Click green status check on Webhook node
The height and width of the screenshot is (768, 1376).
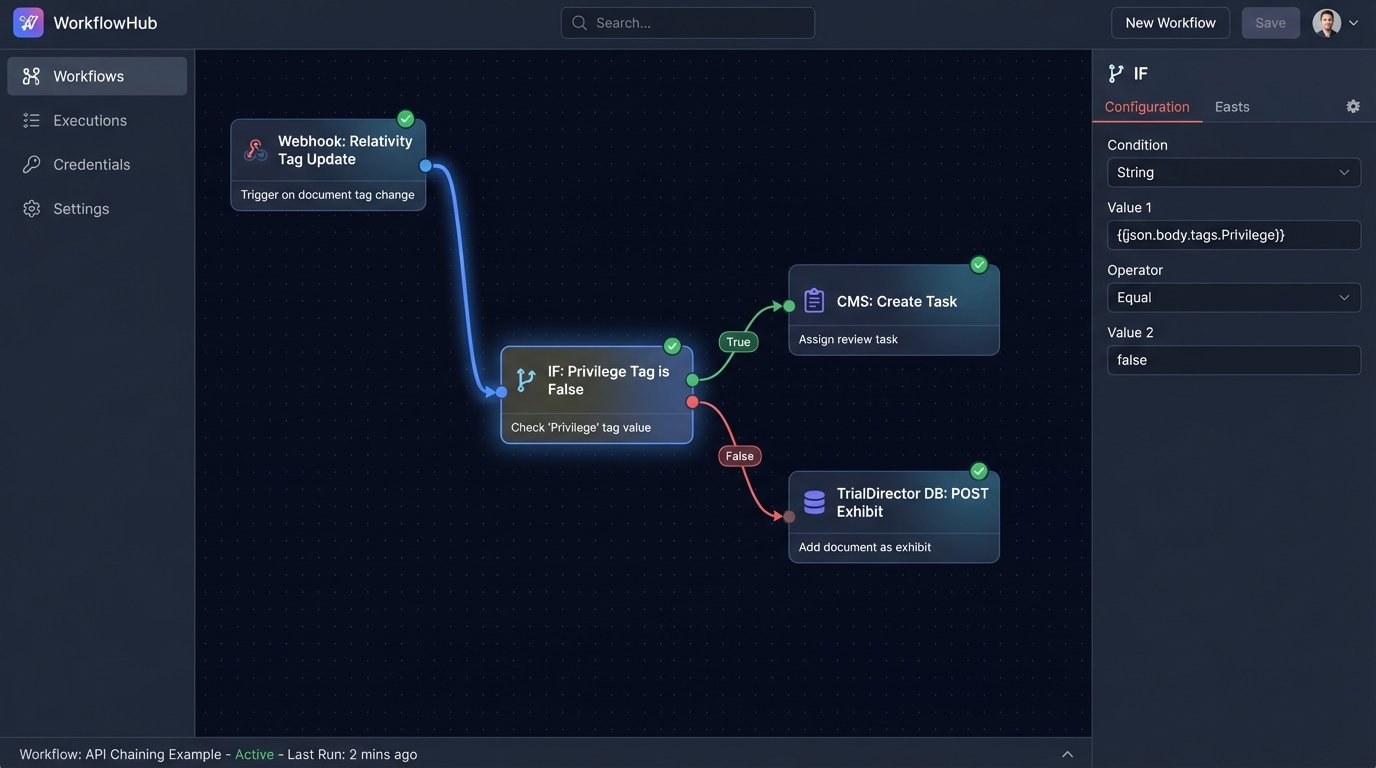point(405,119)
